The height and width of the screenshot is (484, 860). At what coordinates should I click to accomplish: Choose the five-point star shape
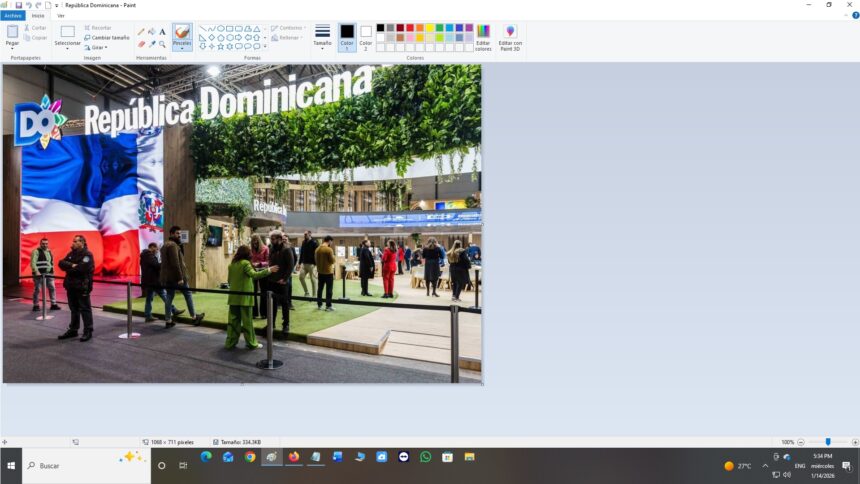(x=220, y=47)
